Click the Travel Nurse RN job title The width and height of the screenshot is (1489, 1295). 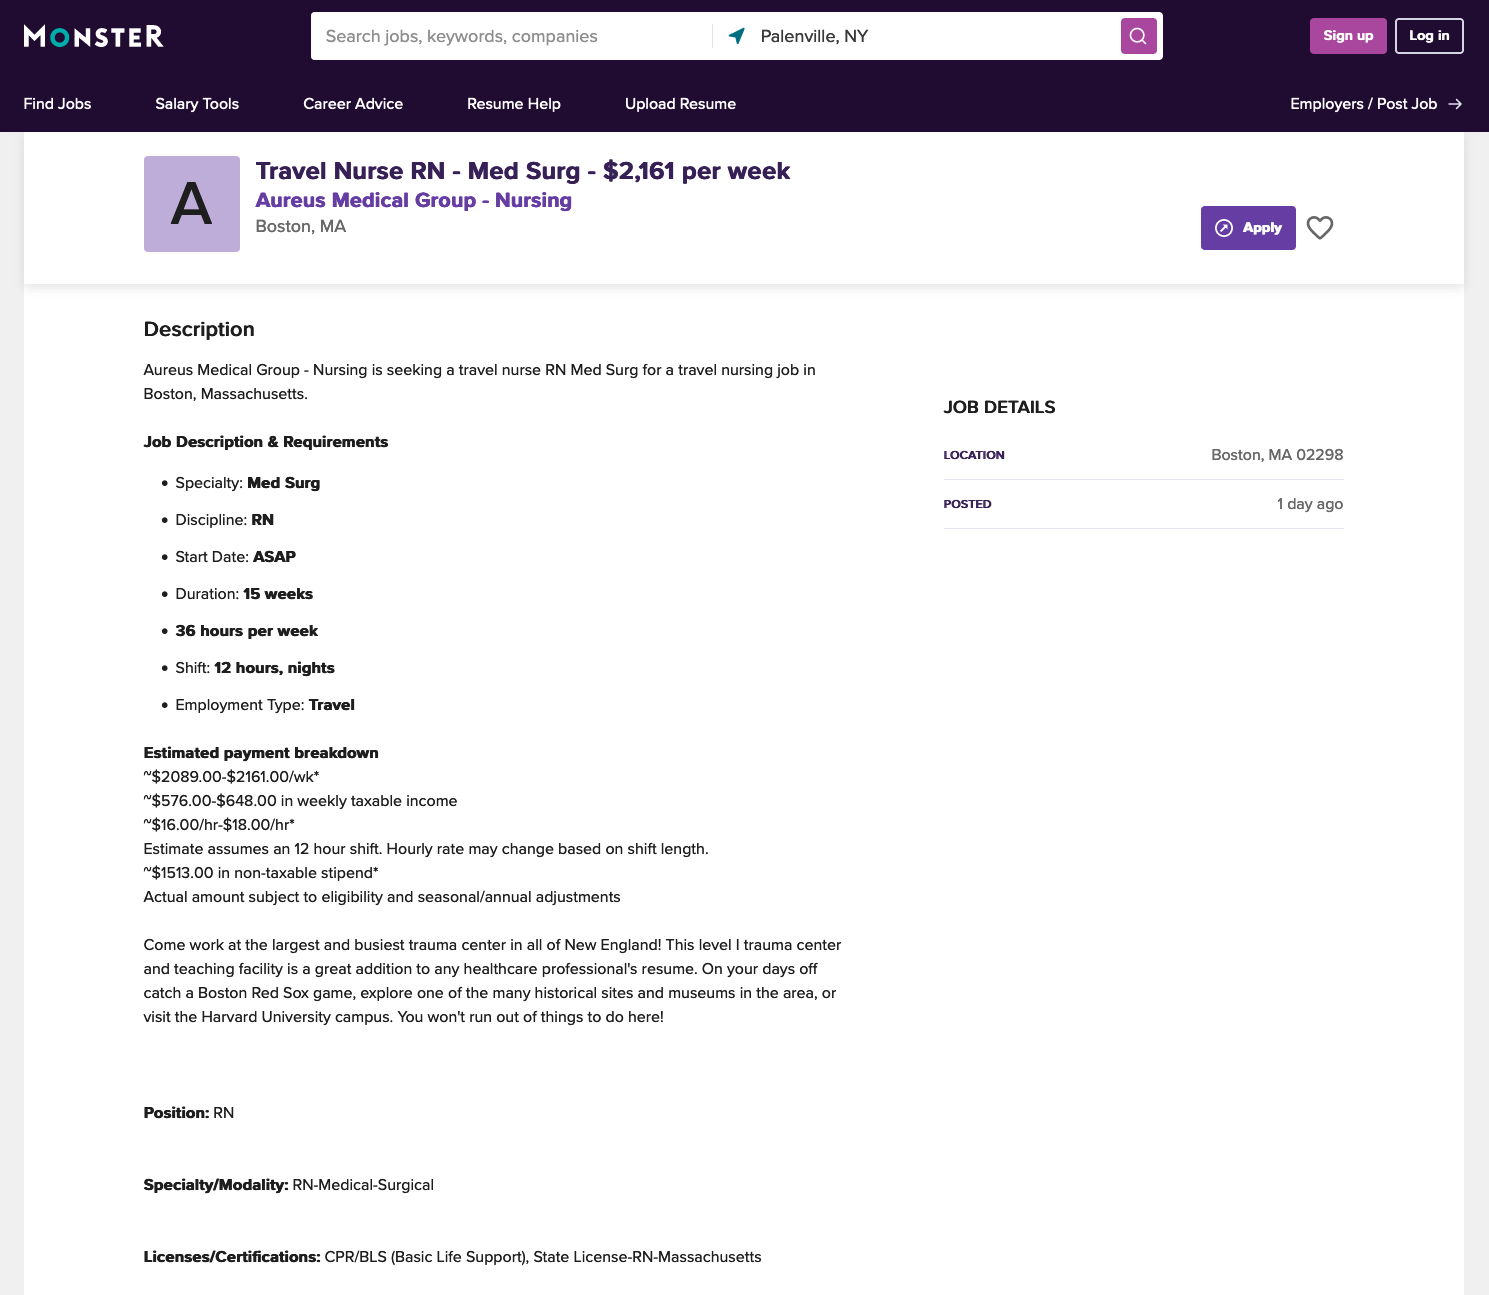click(523, 171)
